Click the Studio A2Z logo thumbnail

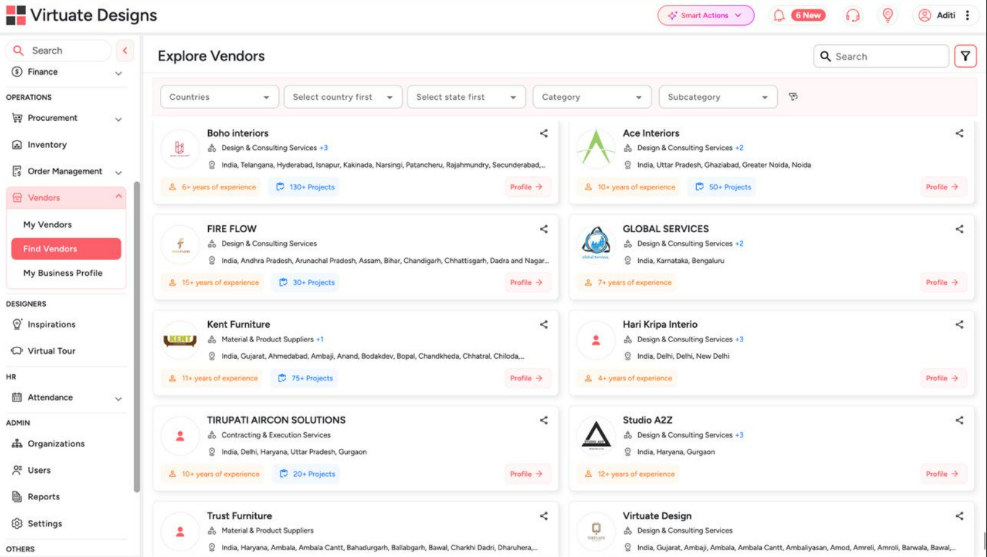pyautogui.click(x=595, y=436)
